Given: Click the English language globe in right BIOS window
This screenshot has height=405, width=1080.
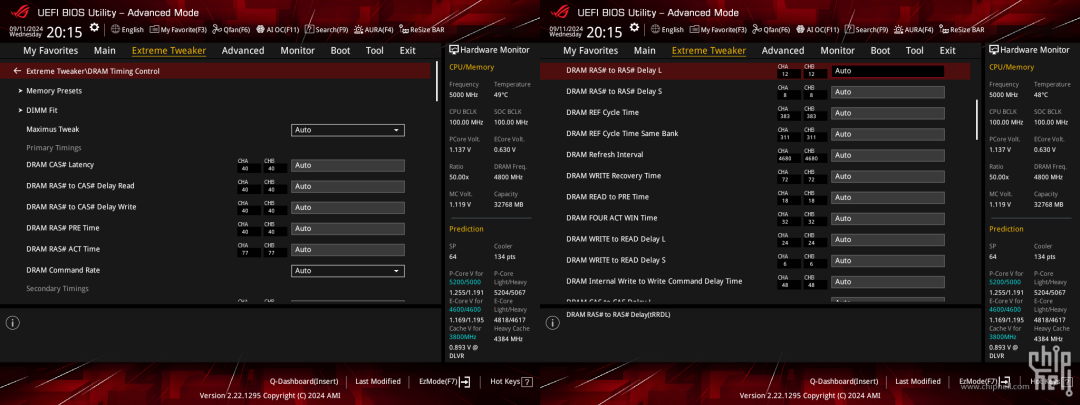Looking at the screenshot, I should pos(667,30).
